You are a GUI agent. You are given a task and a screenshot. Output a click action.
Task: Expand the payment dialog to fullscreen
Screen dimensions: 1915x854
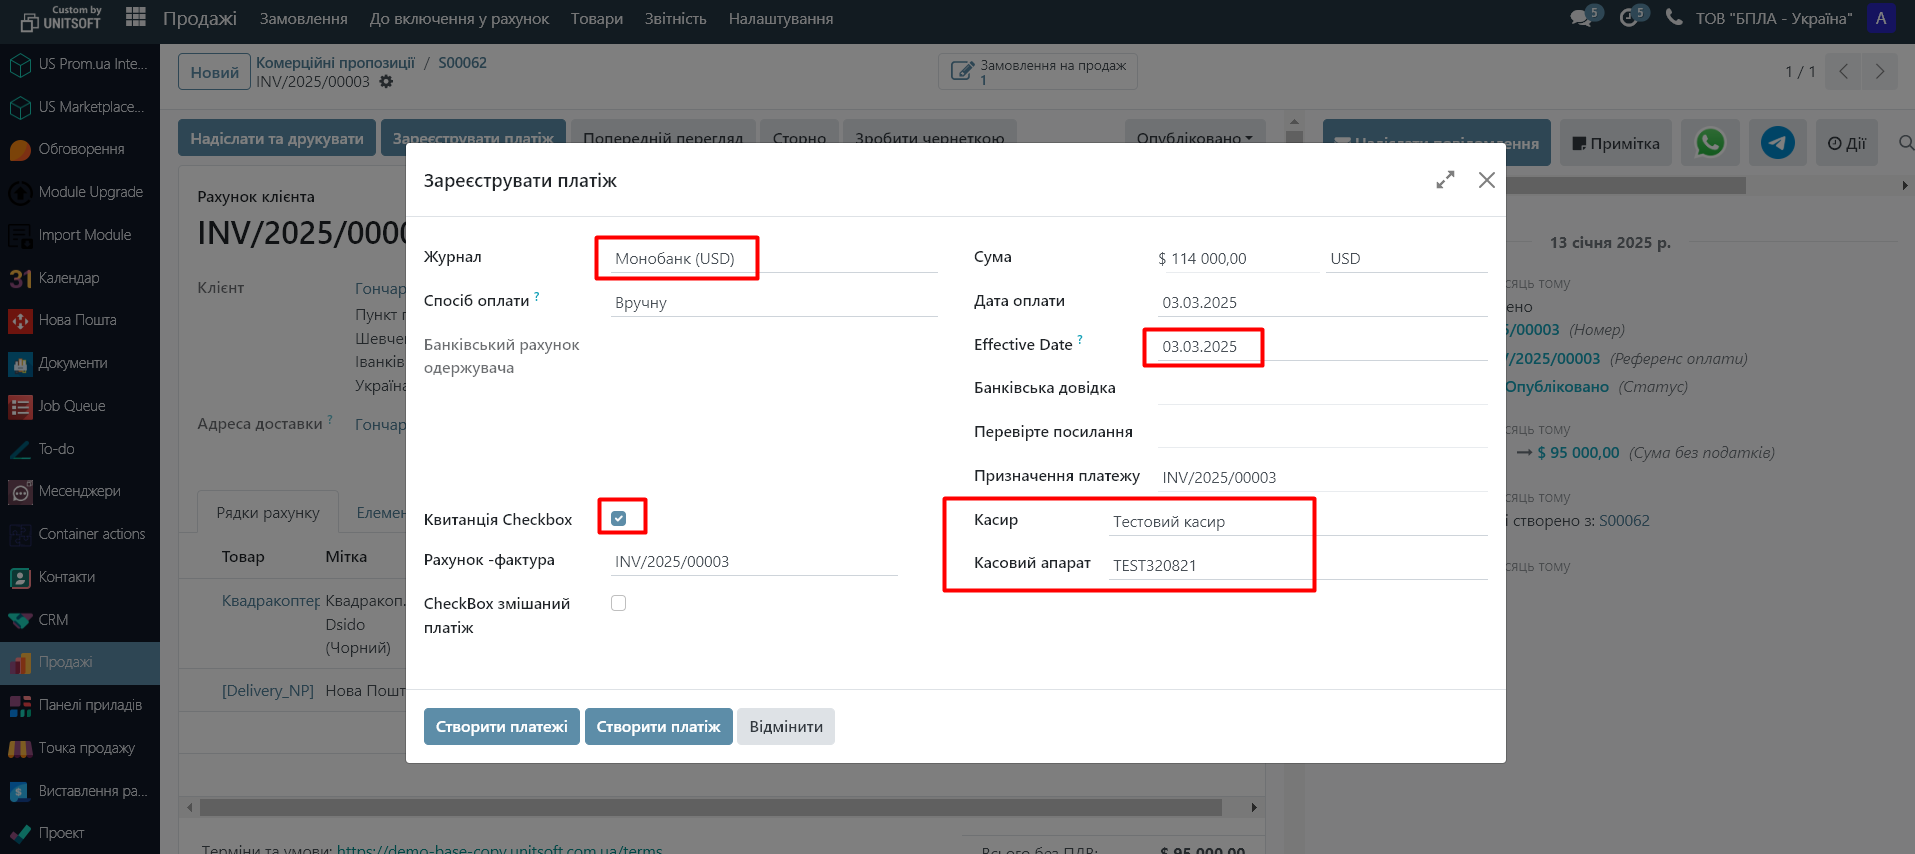1445,180
